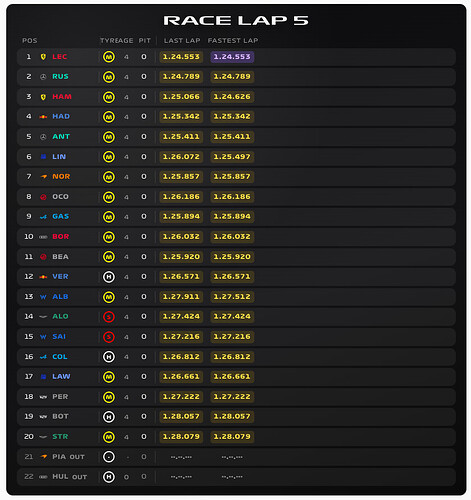The height and width of the screenshot is (500, 471).
Task: Select the HAD driver name
Action: point(61,116)
